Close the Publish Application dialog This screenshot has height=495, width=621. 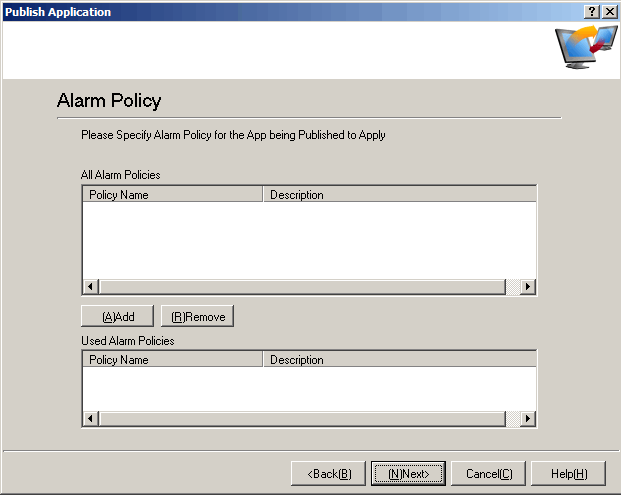[609, 11]
